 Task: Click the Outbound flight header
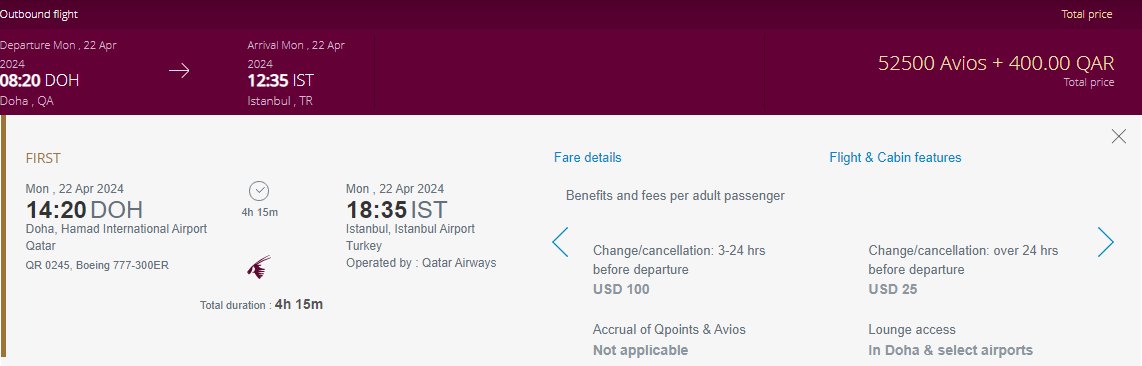click(39, 14)
